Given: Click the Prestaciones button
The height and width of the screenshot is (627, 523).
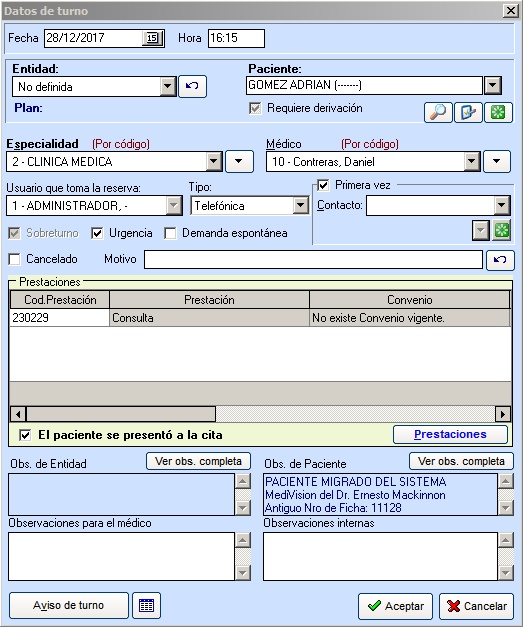Looking at the screenshot, I should pos(450,434).
